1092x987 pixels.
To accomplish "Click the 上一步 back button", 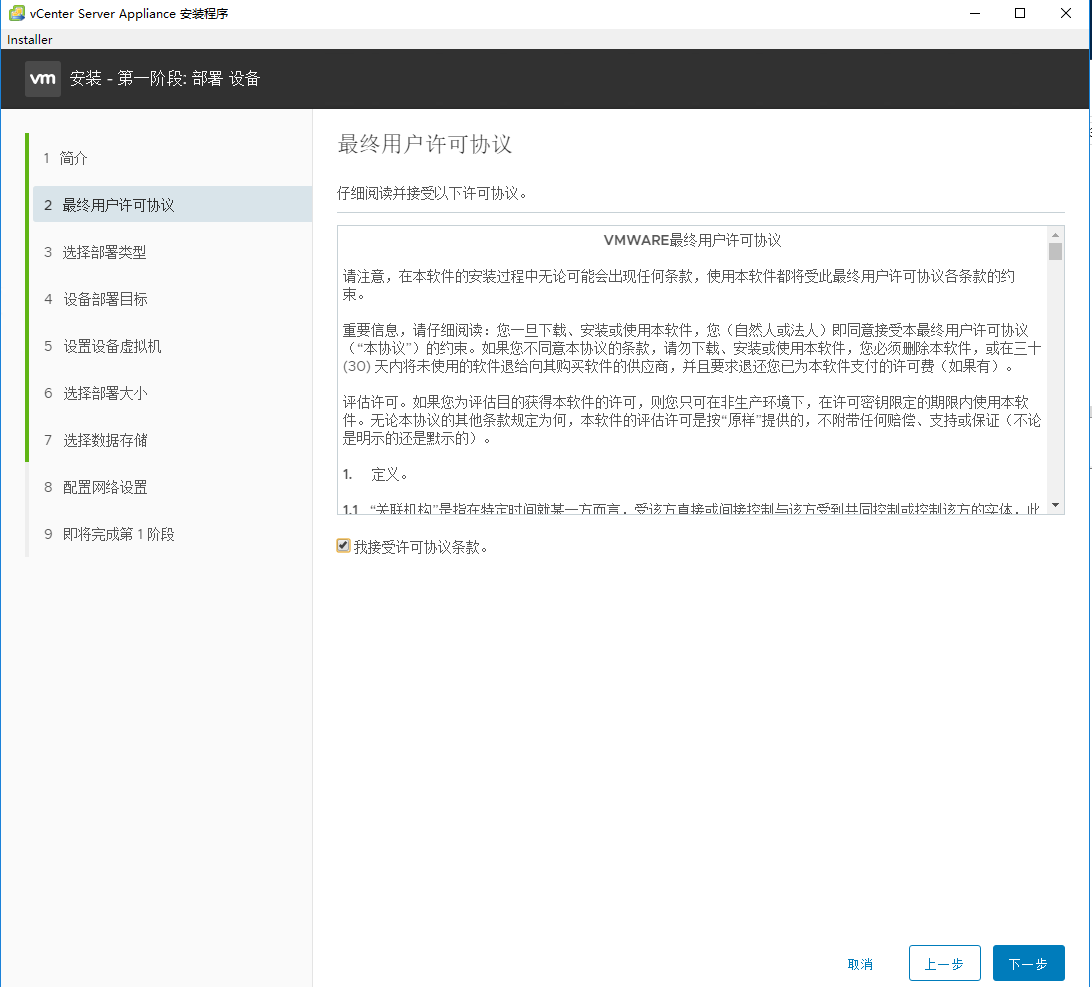I will click(944, 963).
